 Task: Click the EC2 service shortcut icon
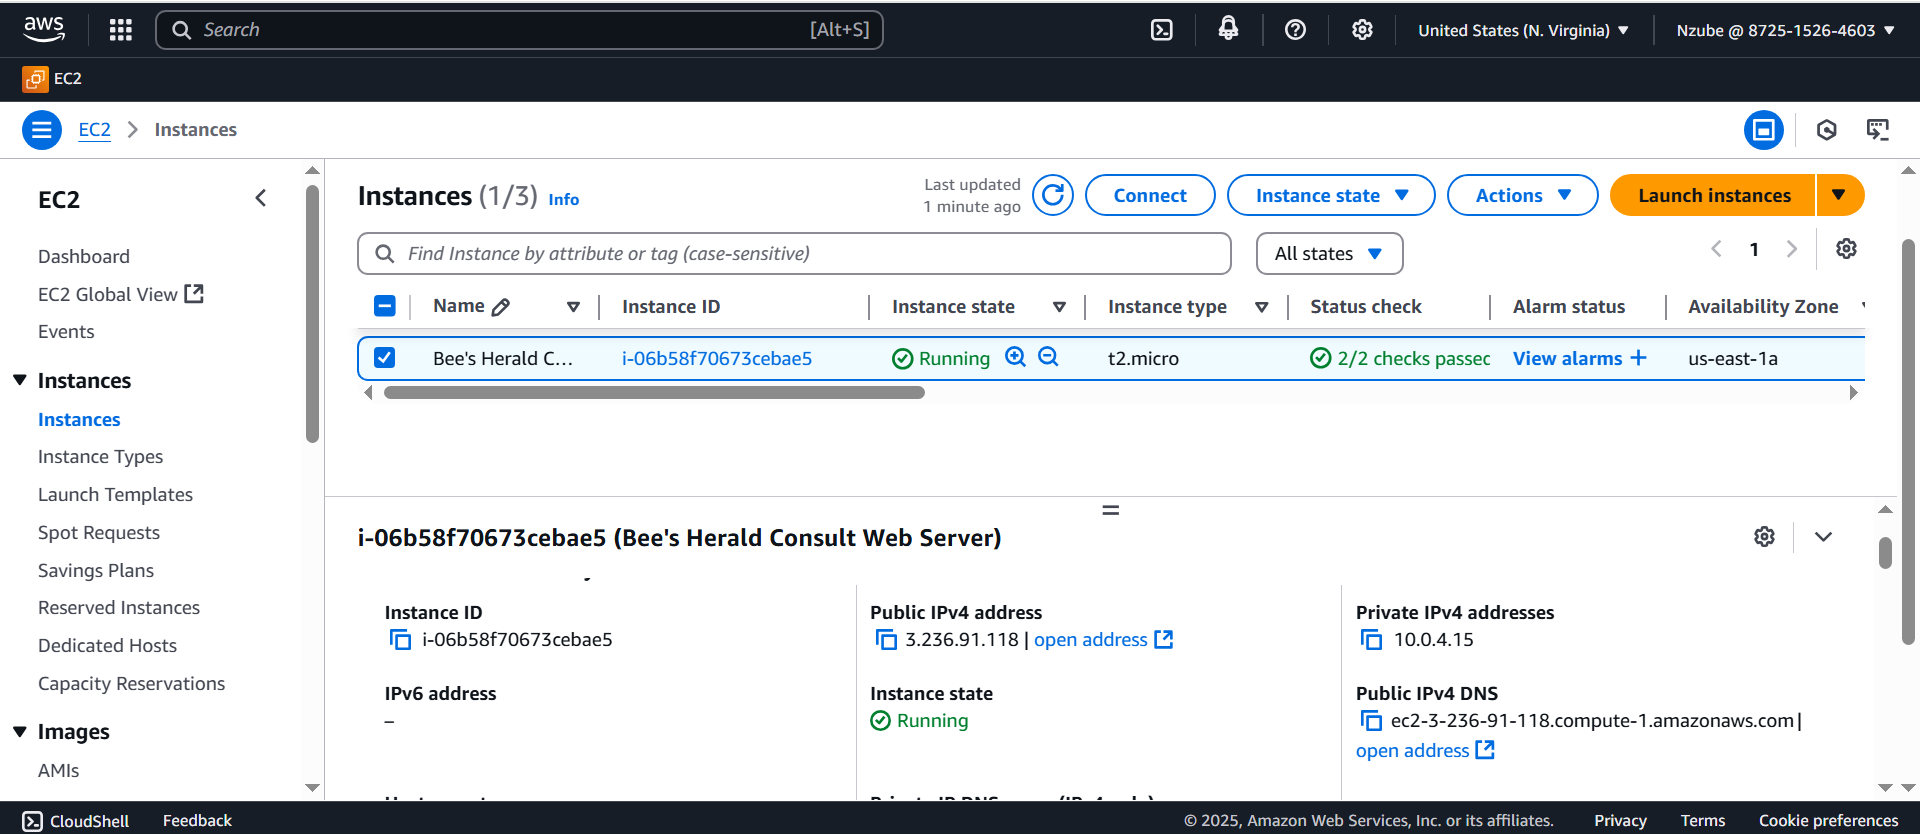[35, 78]
